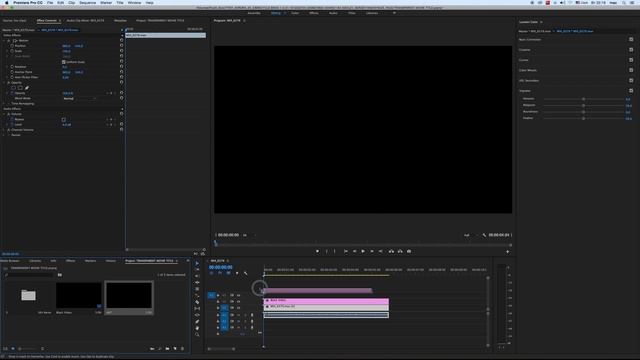Image resolution: width=640 pixels, height=360 pixels.
Task: Switch to Color workspace
Action: (x=295, y=13)
